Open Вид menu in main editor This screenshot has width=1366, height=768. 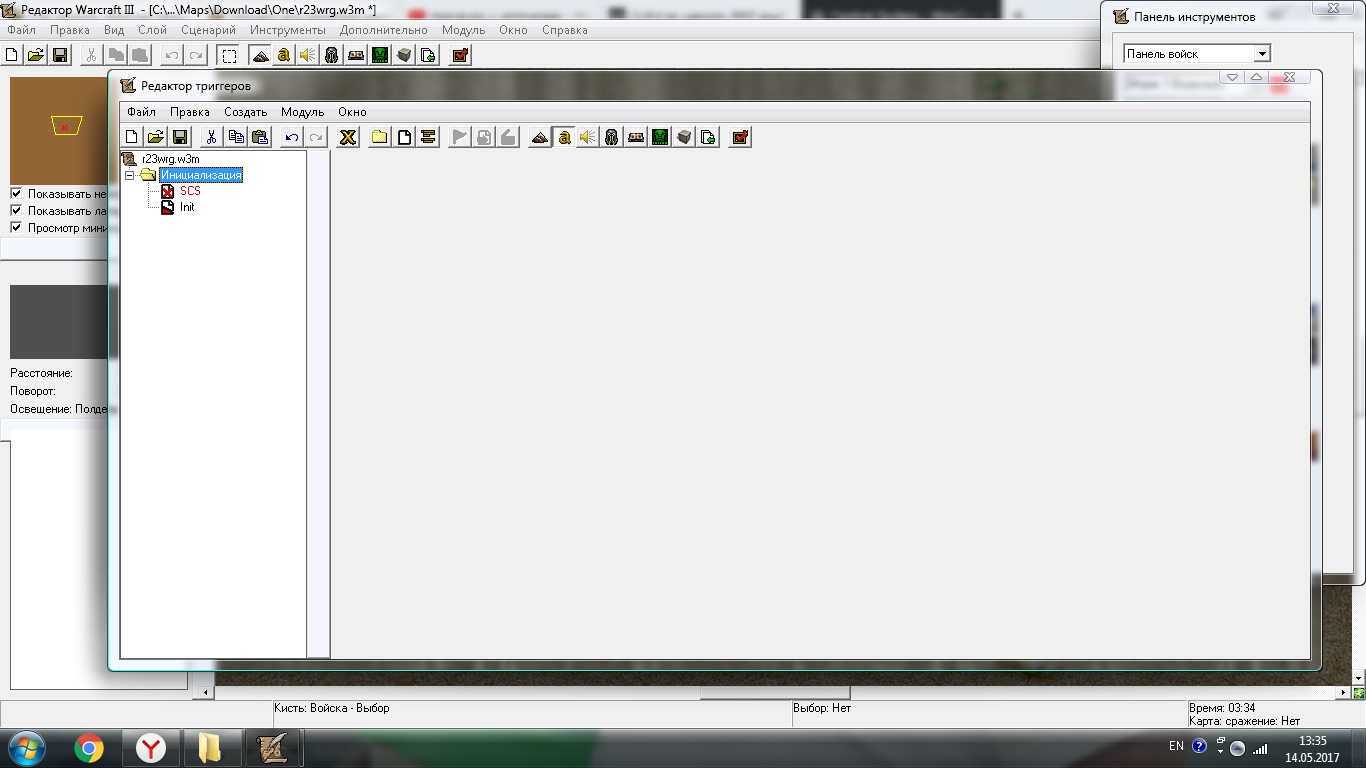[x=114, y=30]
